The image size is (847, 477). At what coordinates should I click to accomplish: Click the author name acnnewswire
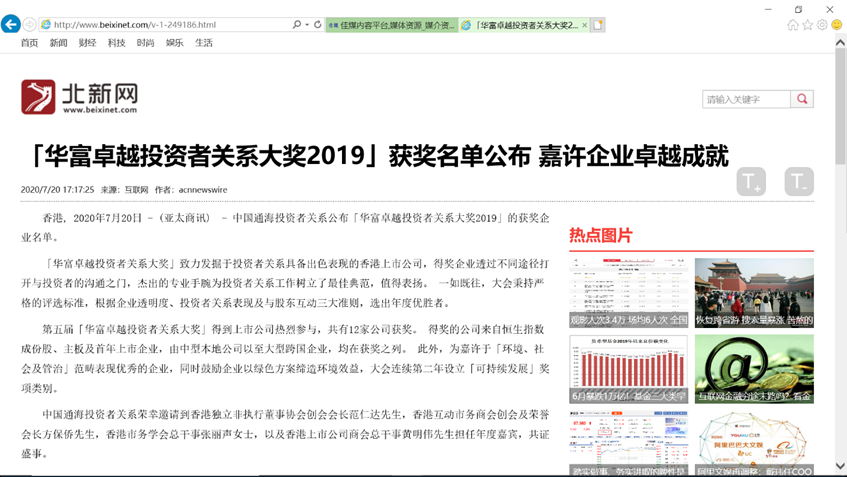(x=203, y=190)
